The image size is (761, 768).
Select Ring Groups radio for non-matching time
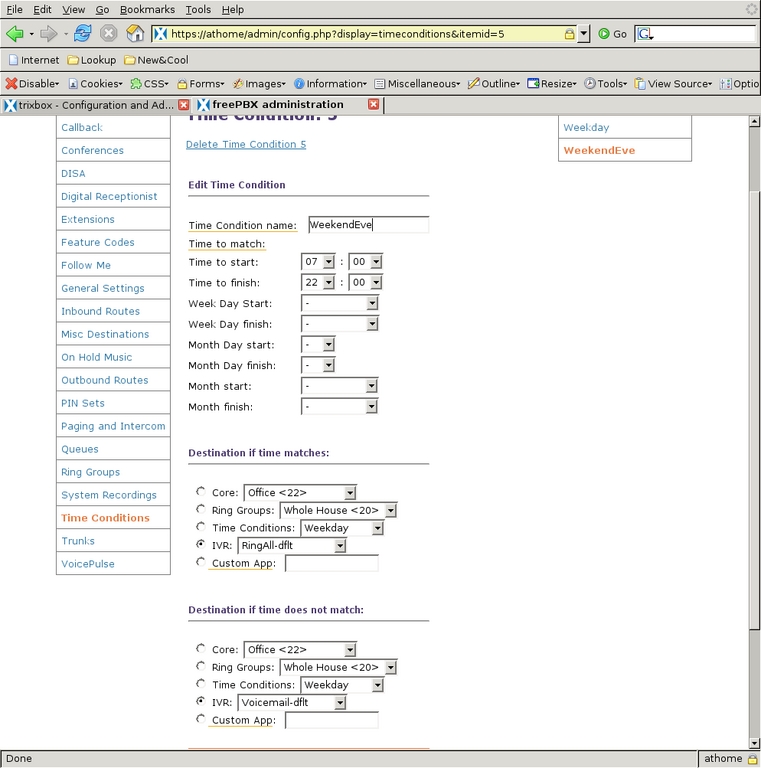click(202, 666)
